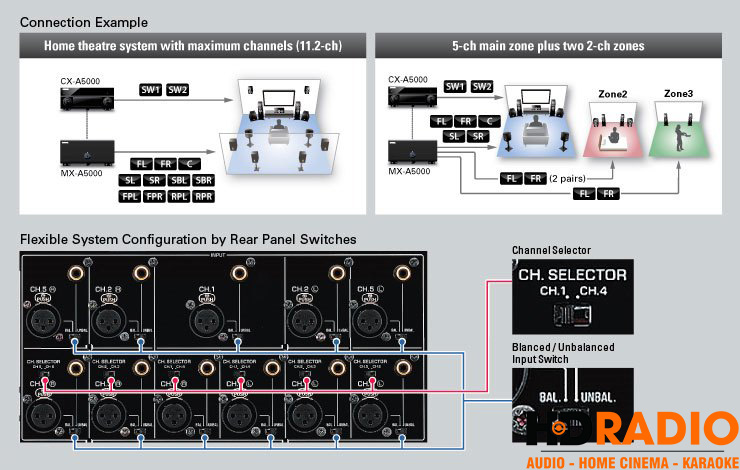
Task: Select the Home theatre system maximum channels header
Action: coord(187,46)
